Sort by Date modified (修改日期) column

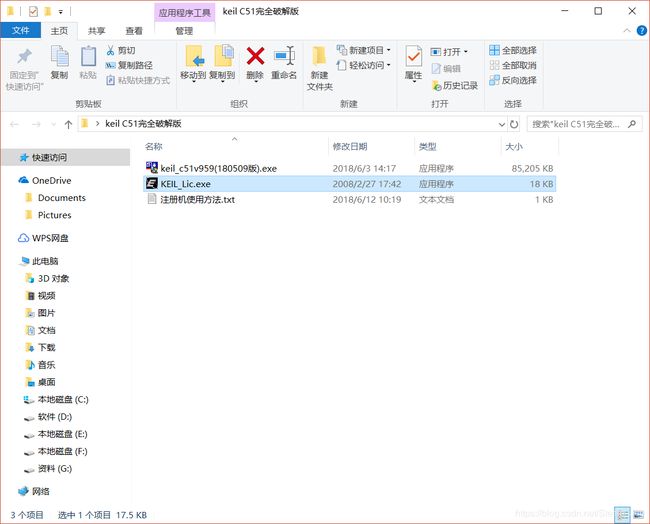[350, 146]
